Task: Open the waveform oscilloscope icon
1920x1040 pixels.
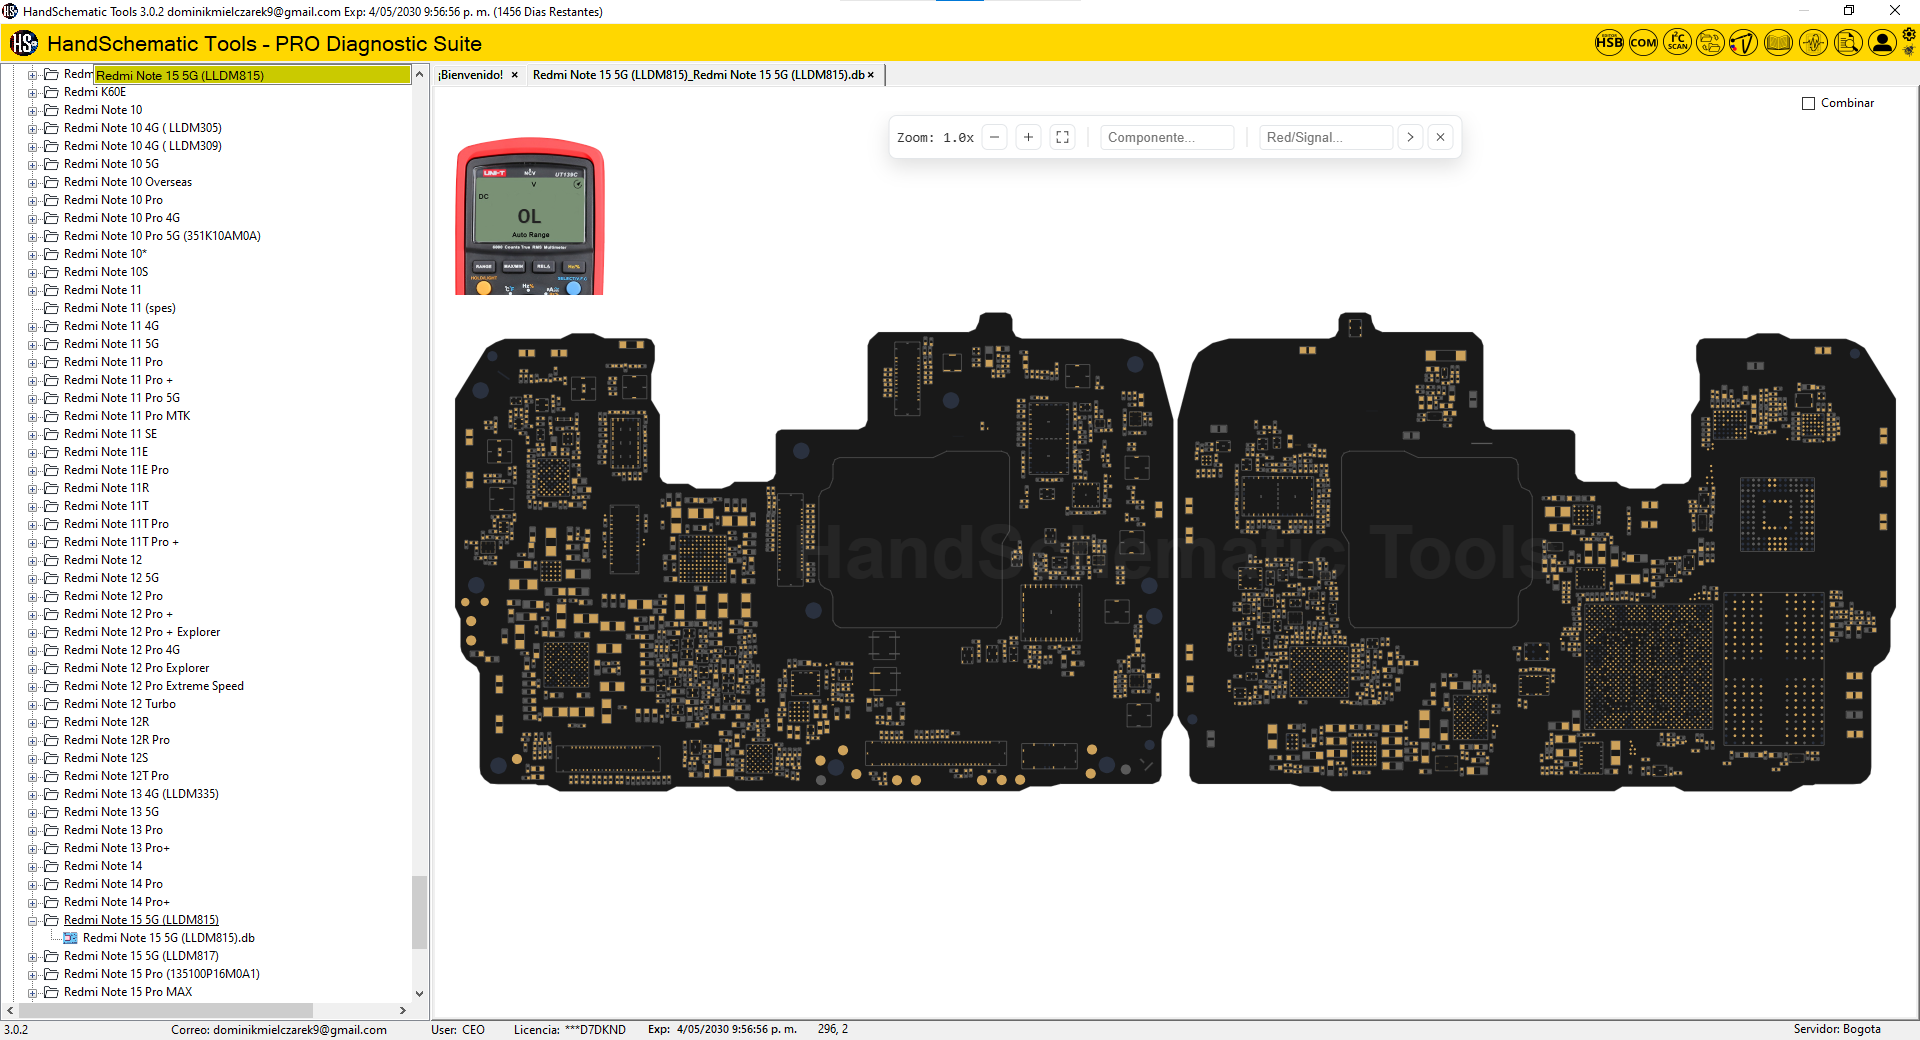Action: [1813, 43]
